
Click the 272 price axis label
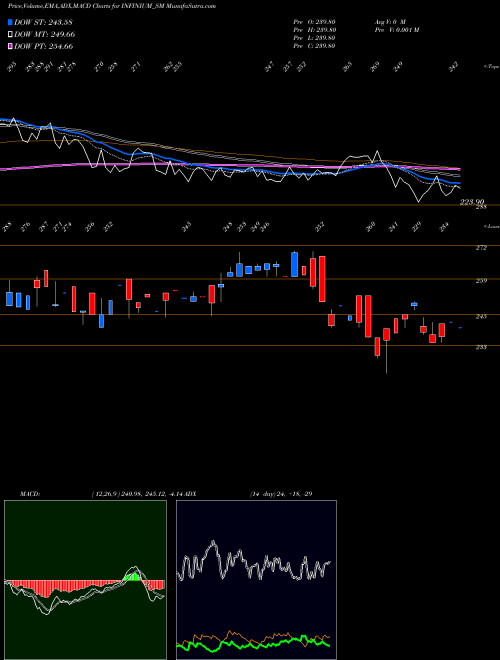[481, 248]
